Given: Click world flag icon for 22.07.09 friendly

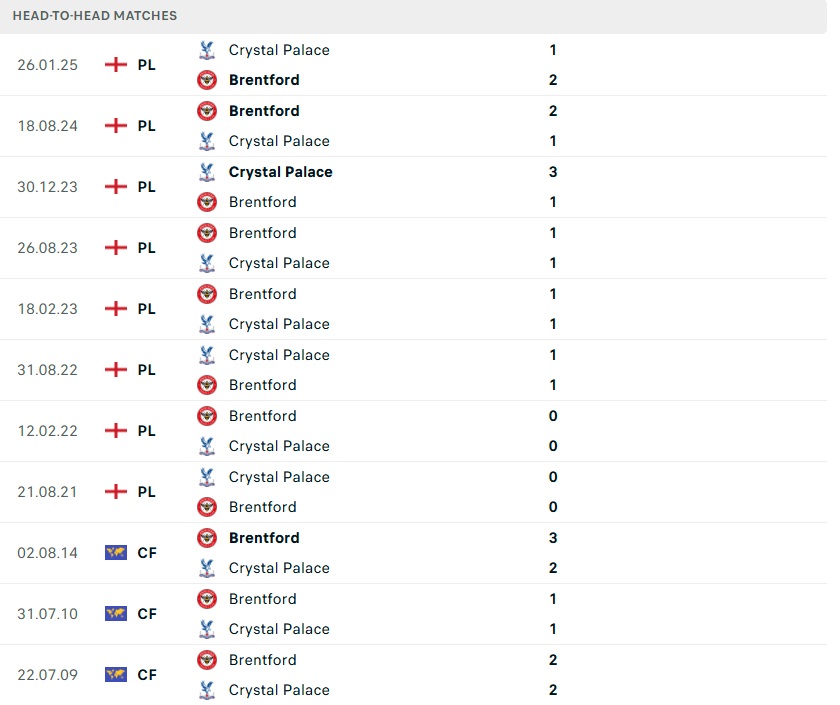Looking at the screenshot, I should (116, 675).
